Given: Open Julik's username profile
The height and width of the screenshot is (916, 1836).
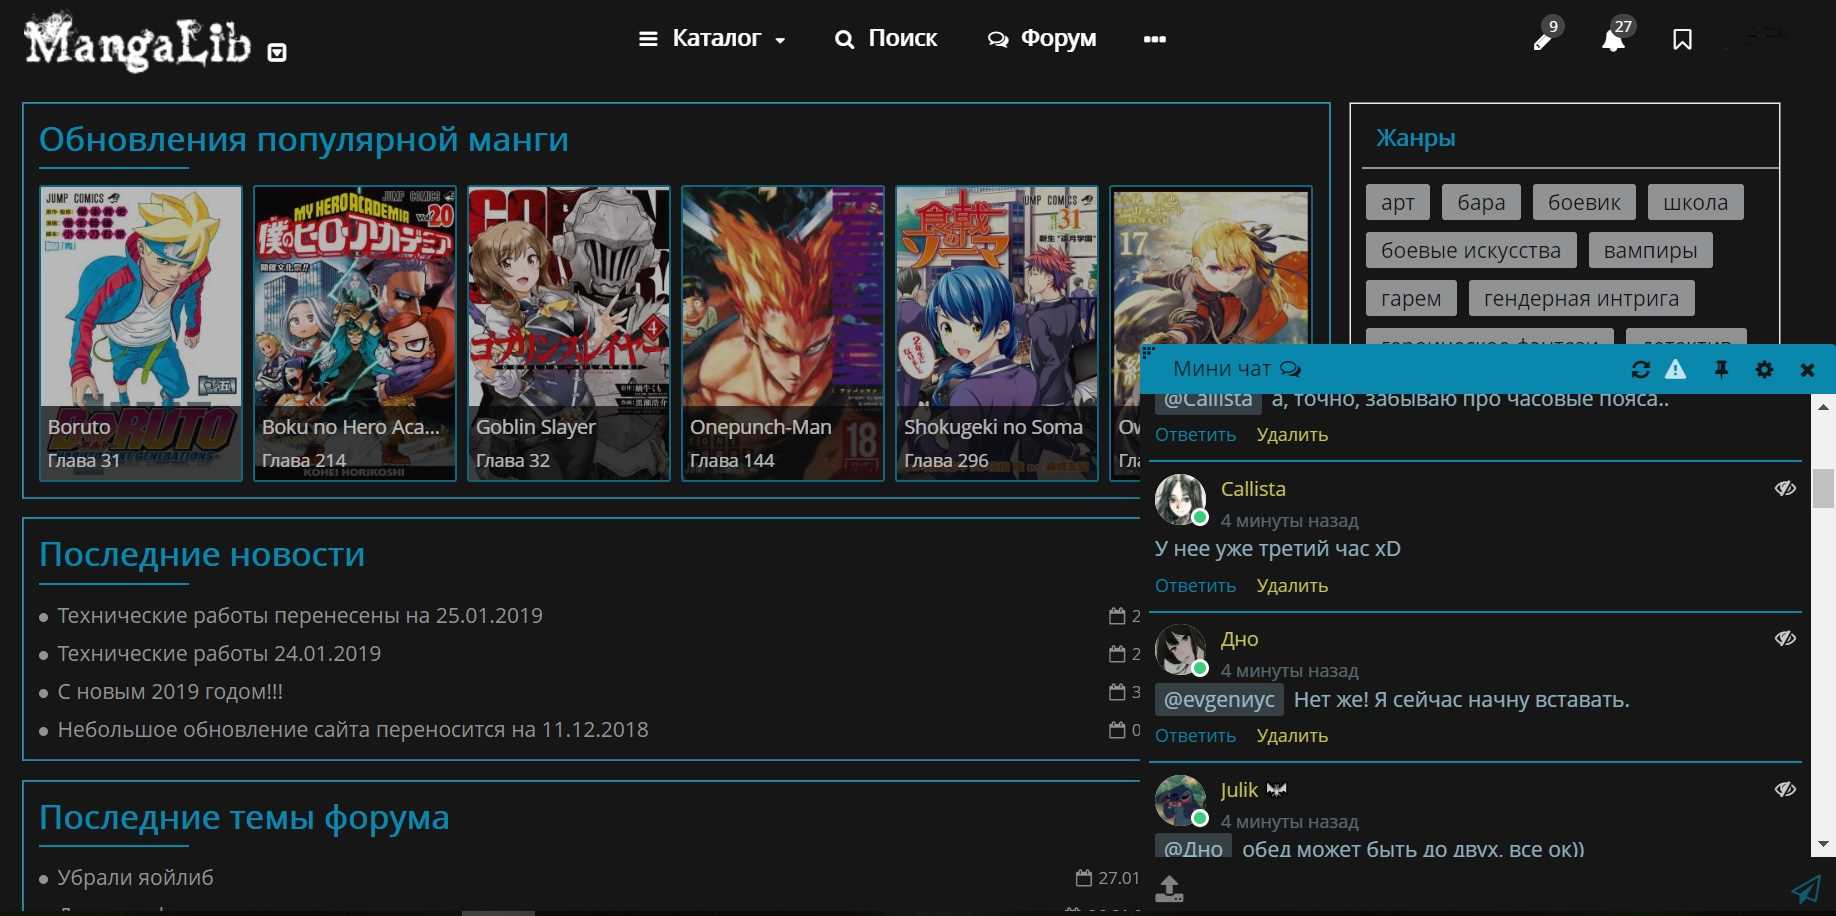Looking at the screenshot, I should 1239,790.
